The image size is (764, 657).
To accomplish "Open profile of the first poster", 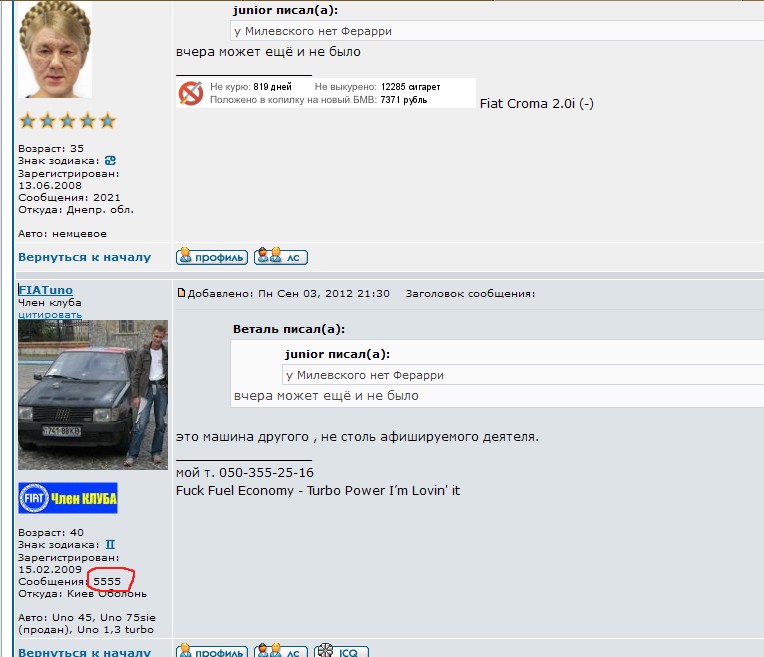I will 211,257.
